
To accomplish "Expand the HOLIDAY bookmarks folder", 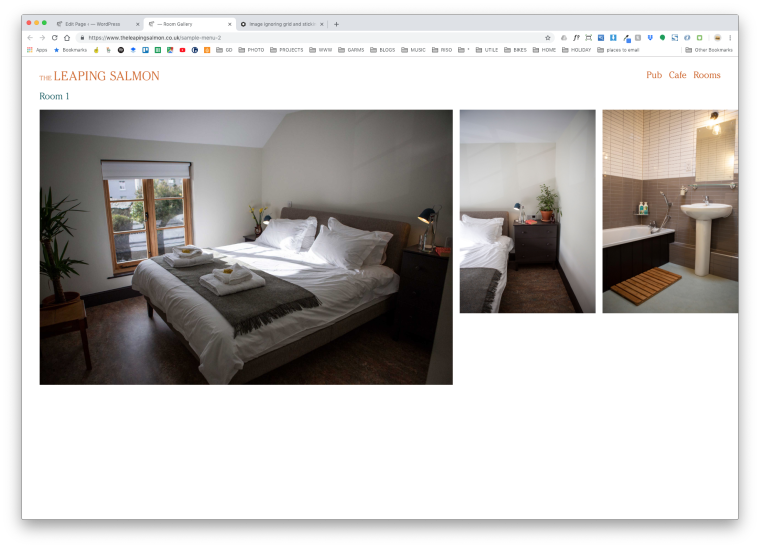I will tap(576, 49).
